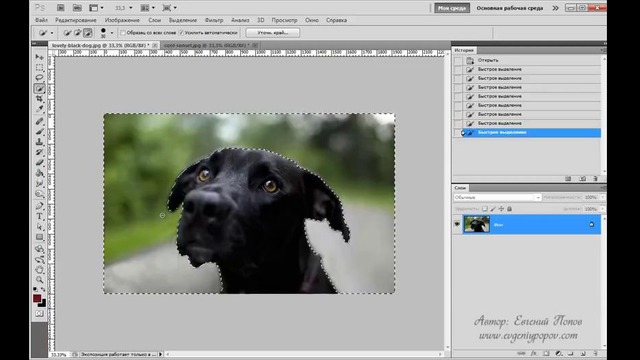Image resolution: width=640 pixels, height=360 pixels.
Task: Select the 3D Rotate tool
Action: click(39, 249)
